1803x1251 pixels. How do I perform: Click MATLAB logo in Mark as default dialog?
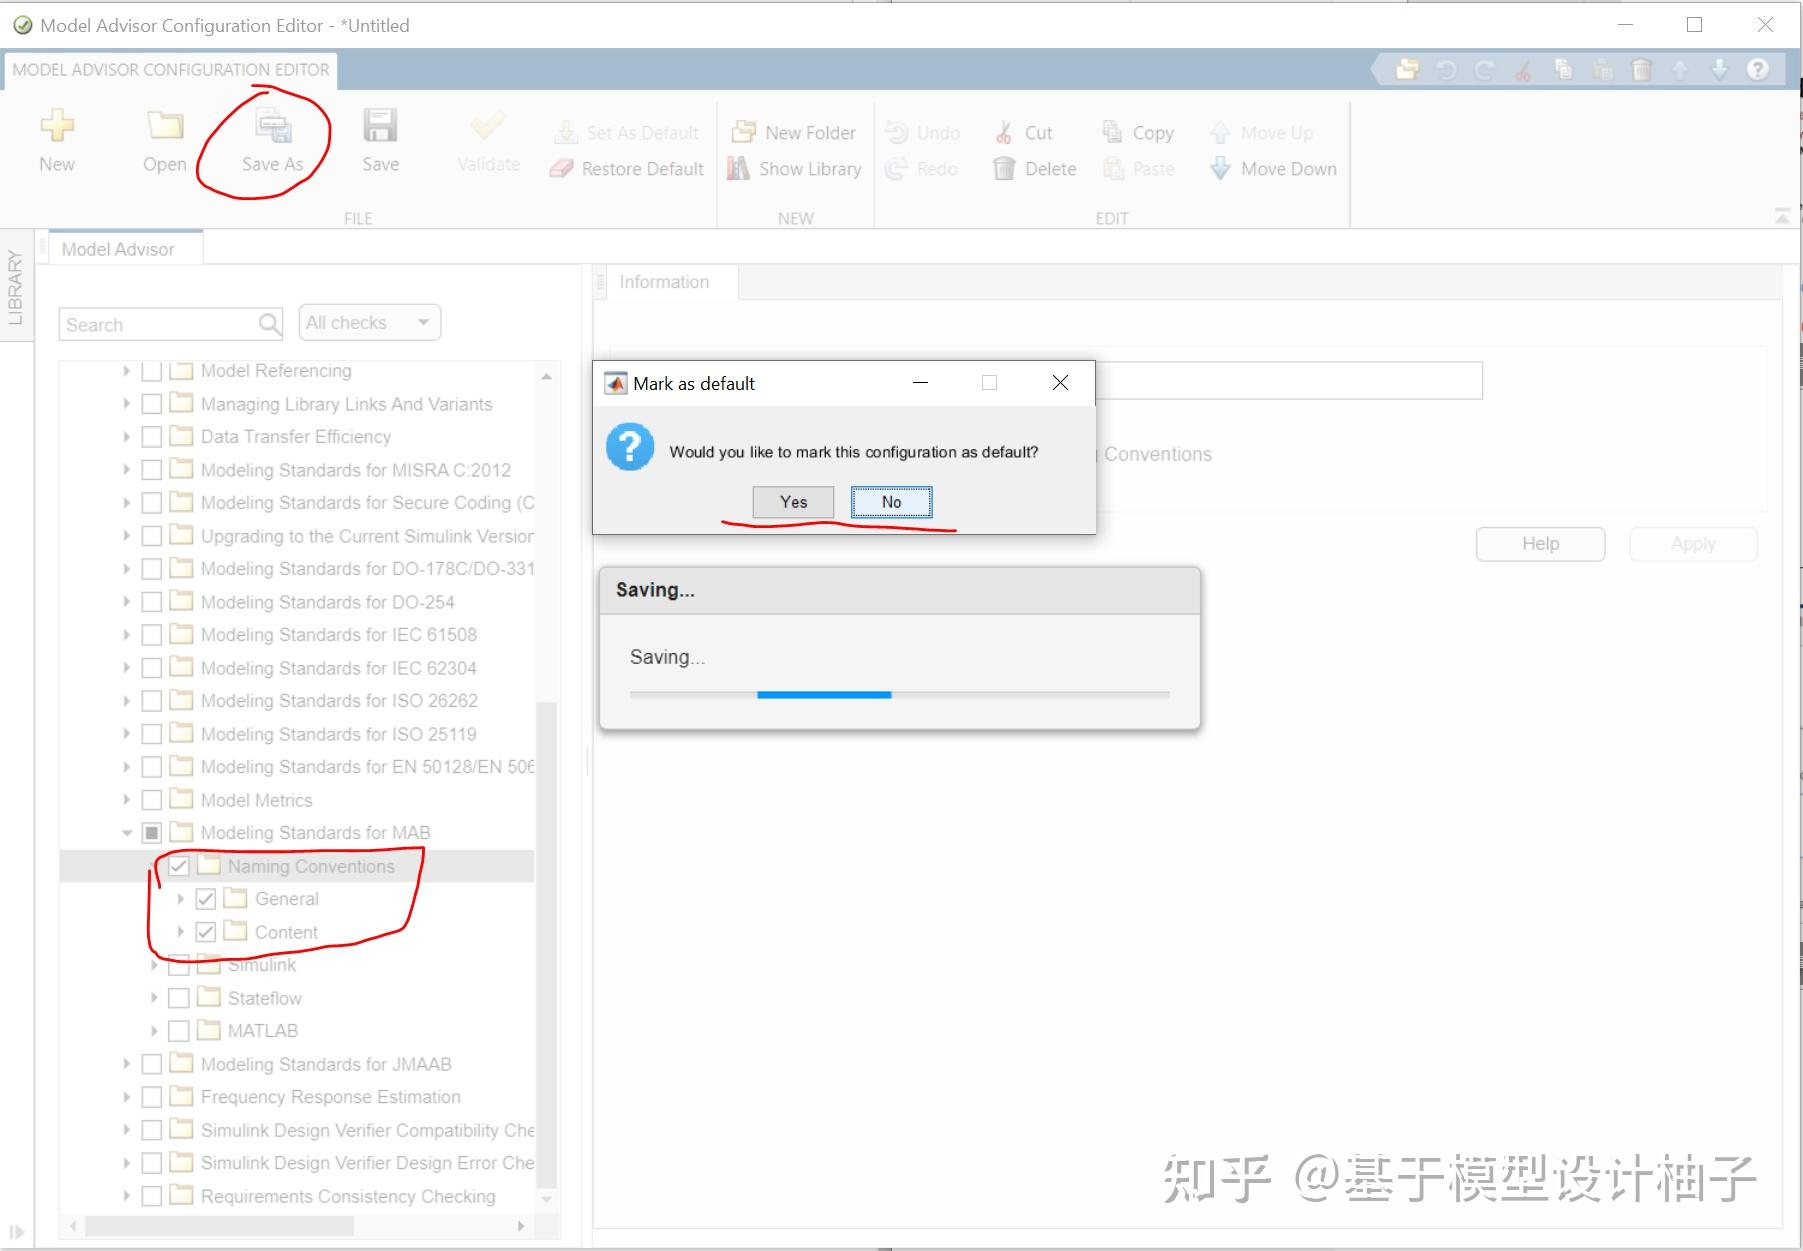point(616,383)
